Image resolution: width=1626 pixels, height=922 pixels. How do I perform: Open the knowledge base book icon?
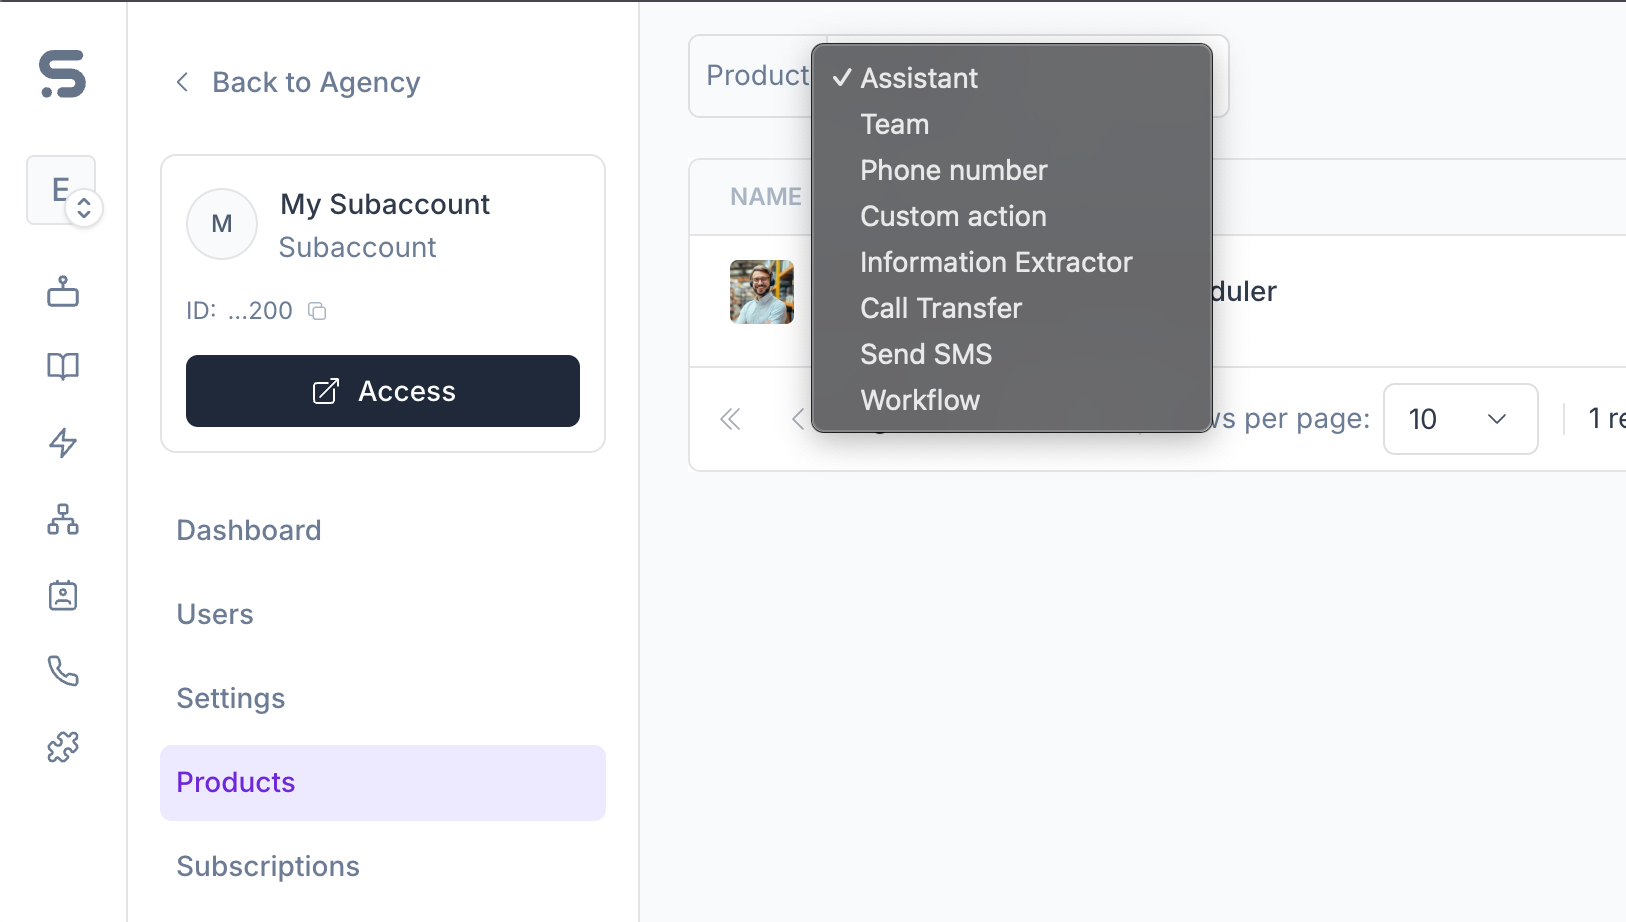[x=63, y=367]
